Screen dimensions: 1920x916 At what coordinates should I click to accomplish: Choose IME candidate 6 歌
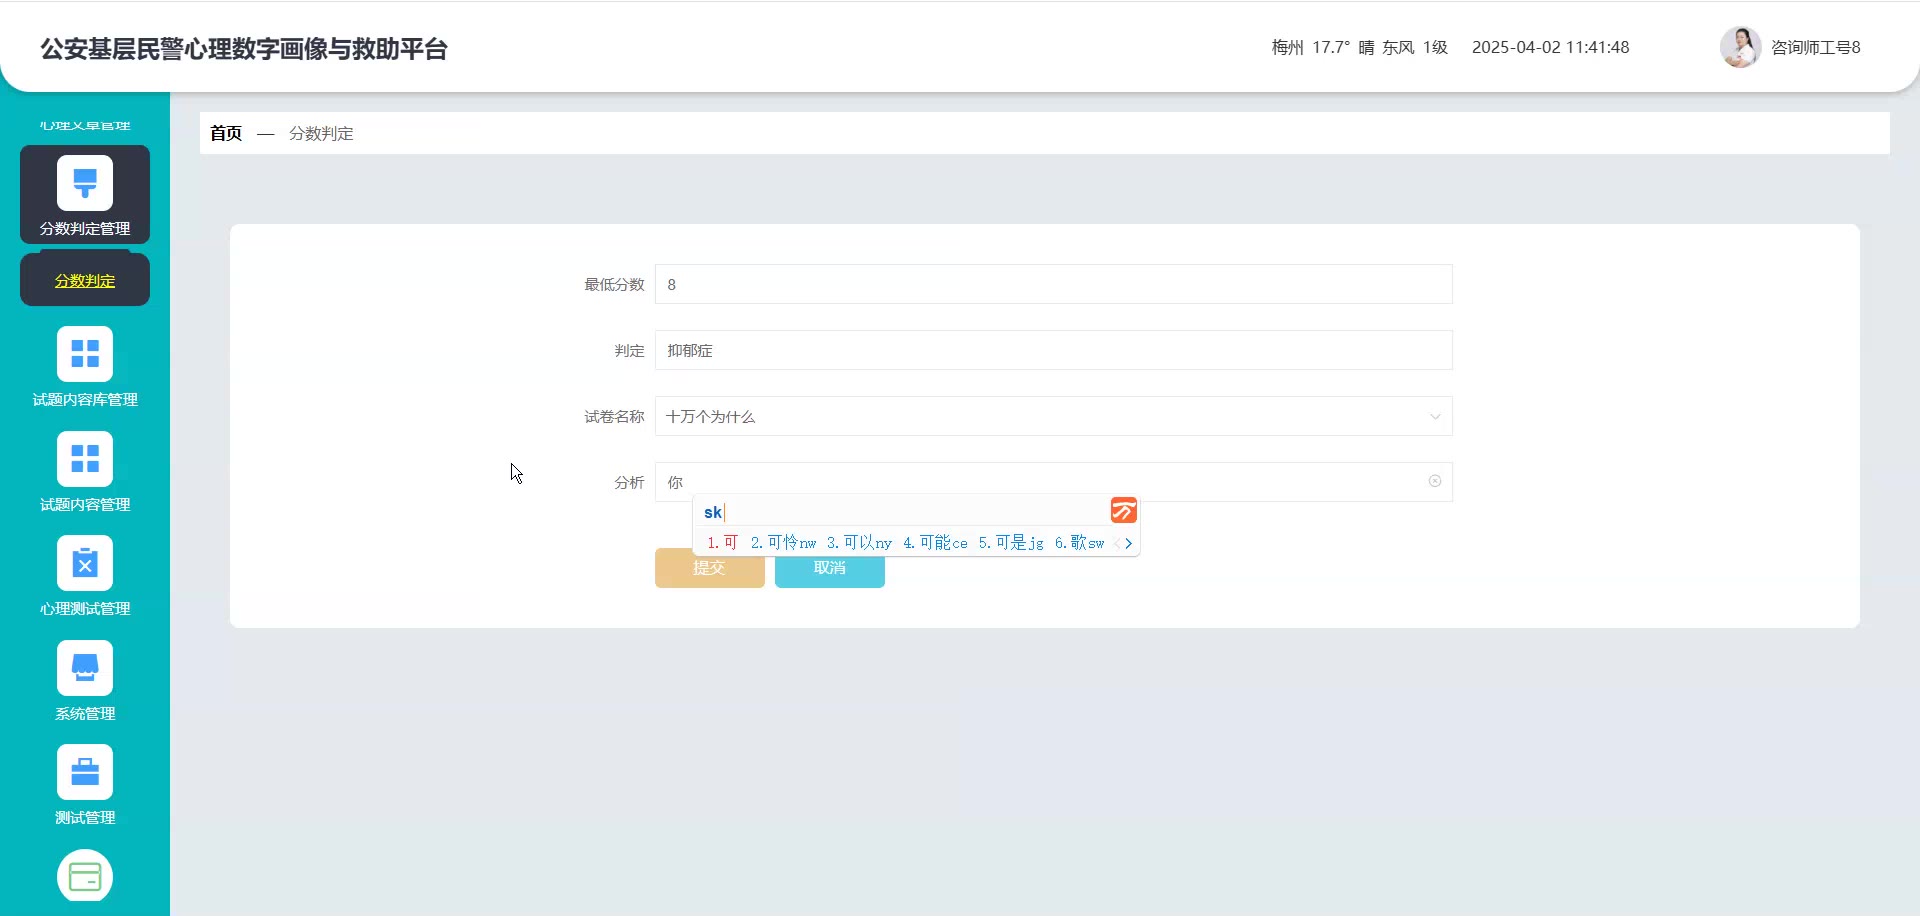click(x=1079, y=542)
